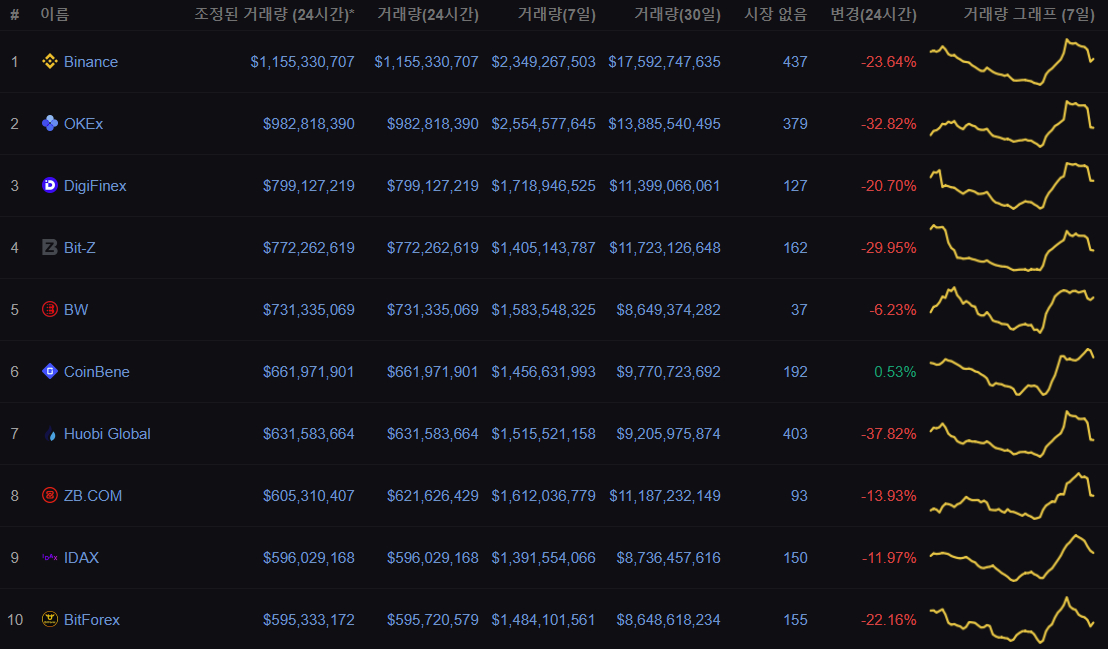This screenshot has height=649, width=1108.
Task: Click ZB.COM adjusted volume $605,310,407
Action: (x=309, y=496)
